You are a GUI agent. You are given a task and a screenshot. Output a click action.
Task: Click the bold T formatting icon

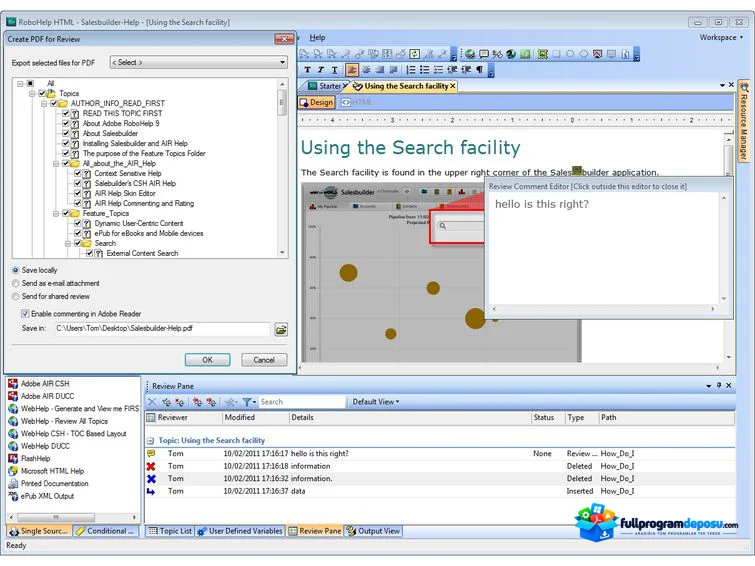click(x=307, y=70)
